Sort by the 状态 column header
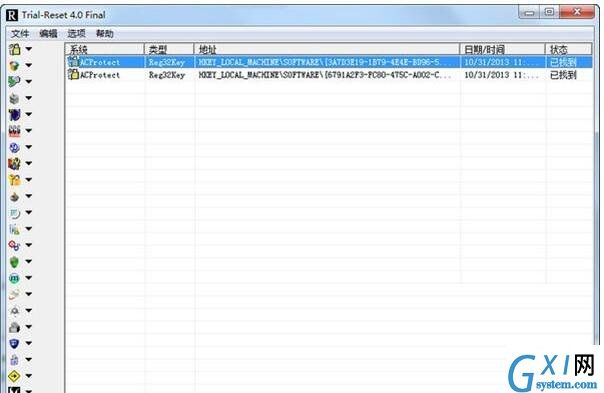This screenshot has height=393, width=604. tap(569, 49)
